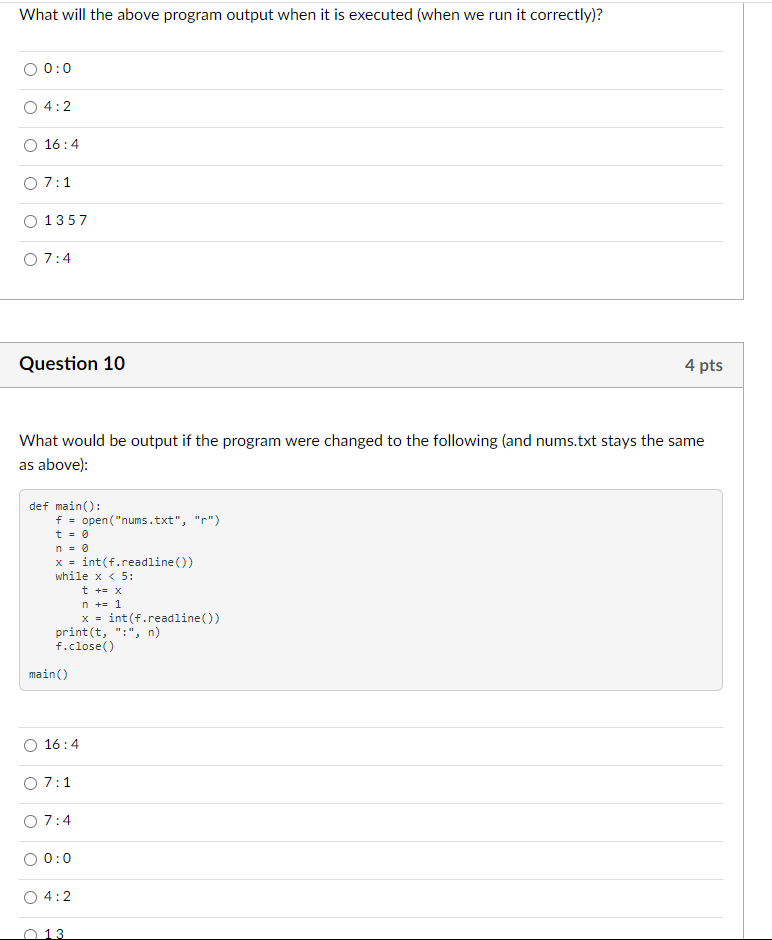Screen dimensions: 772x940
Task: Choose the 4:2 option in the first question
Action: (x=30, y=107)
